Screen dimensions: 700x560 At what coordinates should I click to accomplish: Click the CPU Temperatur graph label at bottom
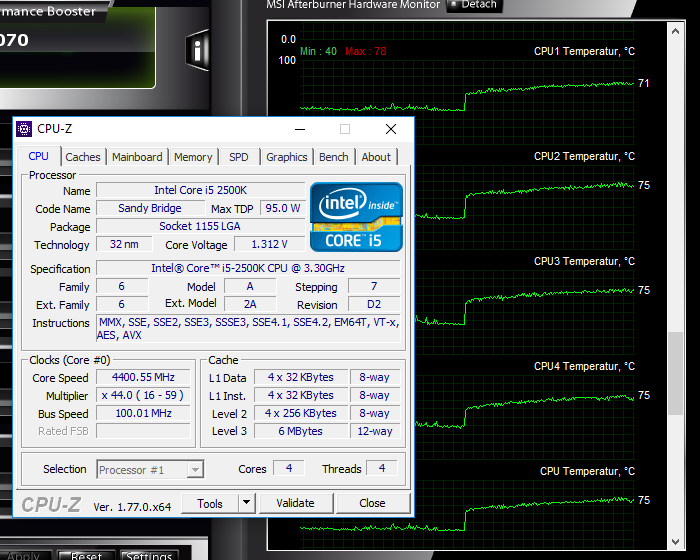(x=587, y=471)
